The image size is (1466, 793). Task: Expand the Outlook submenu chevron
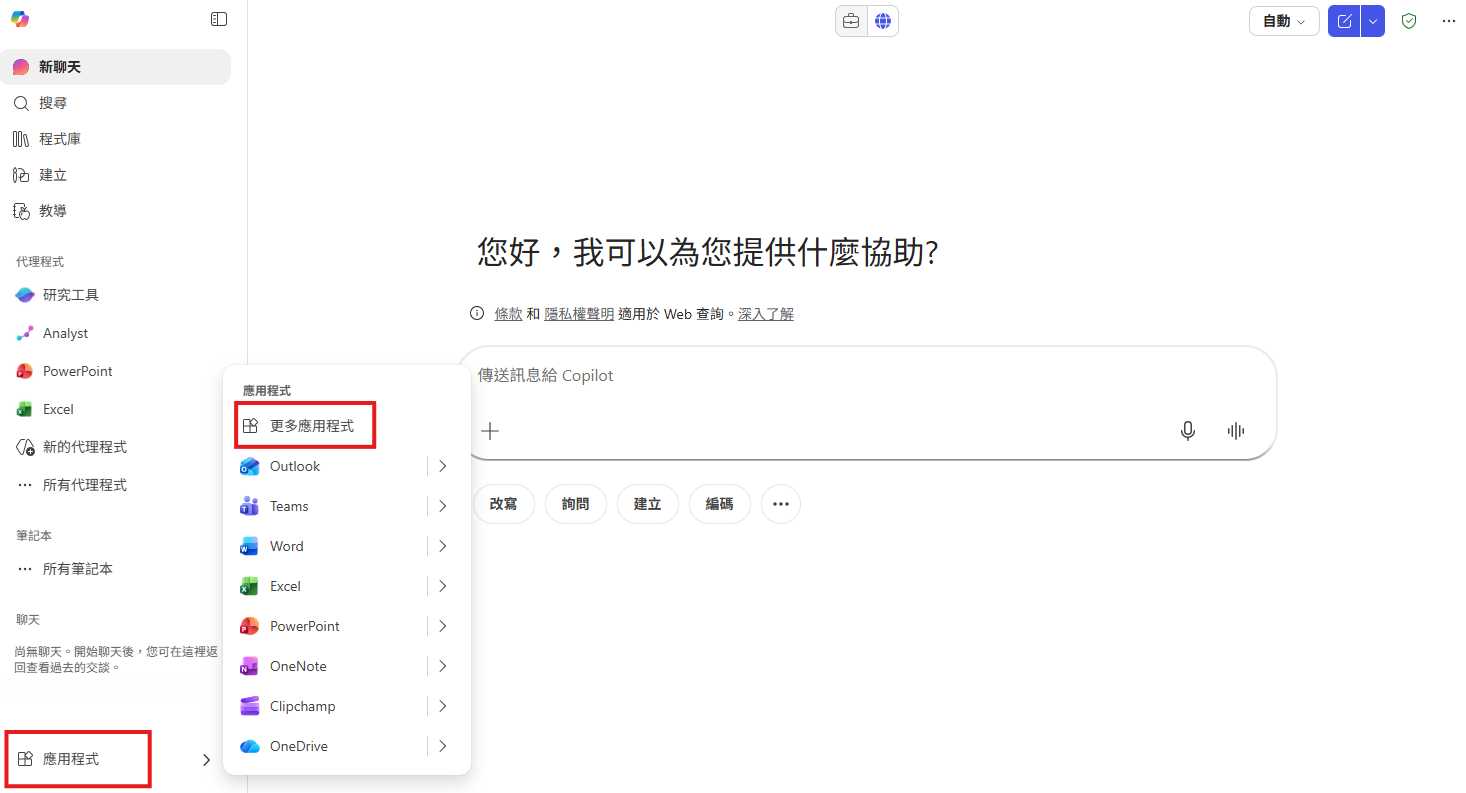[442, 466]
